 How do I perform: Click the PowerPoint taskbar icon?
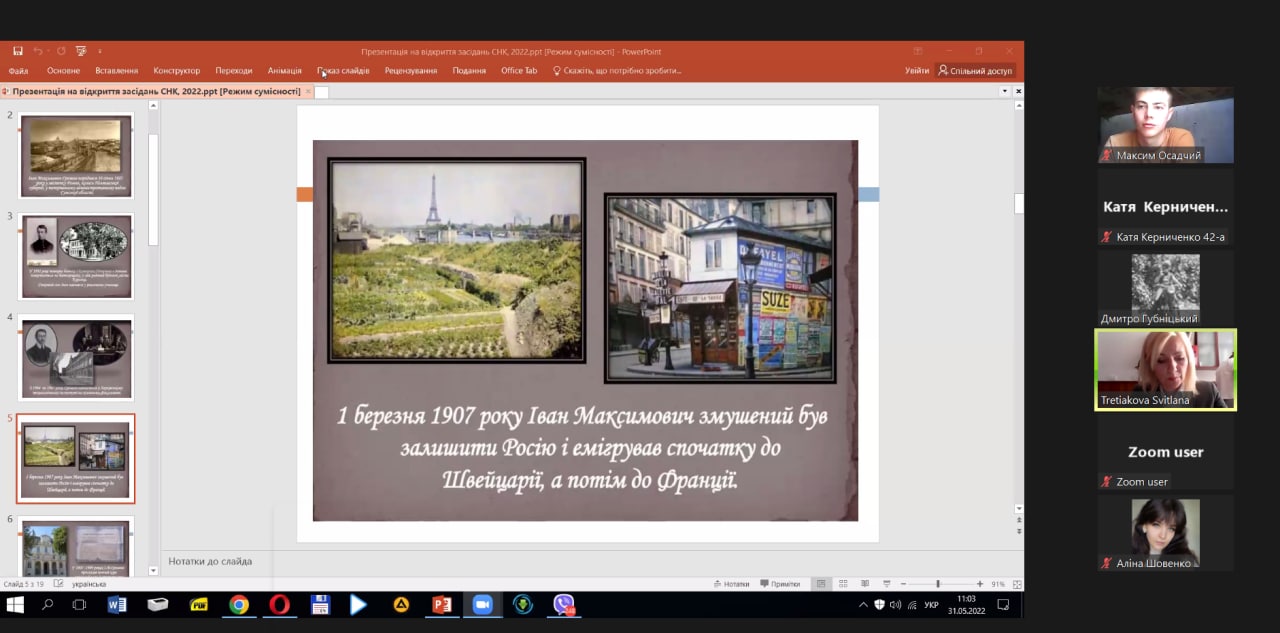tap(442, 605)
